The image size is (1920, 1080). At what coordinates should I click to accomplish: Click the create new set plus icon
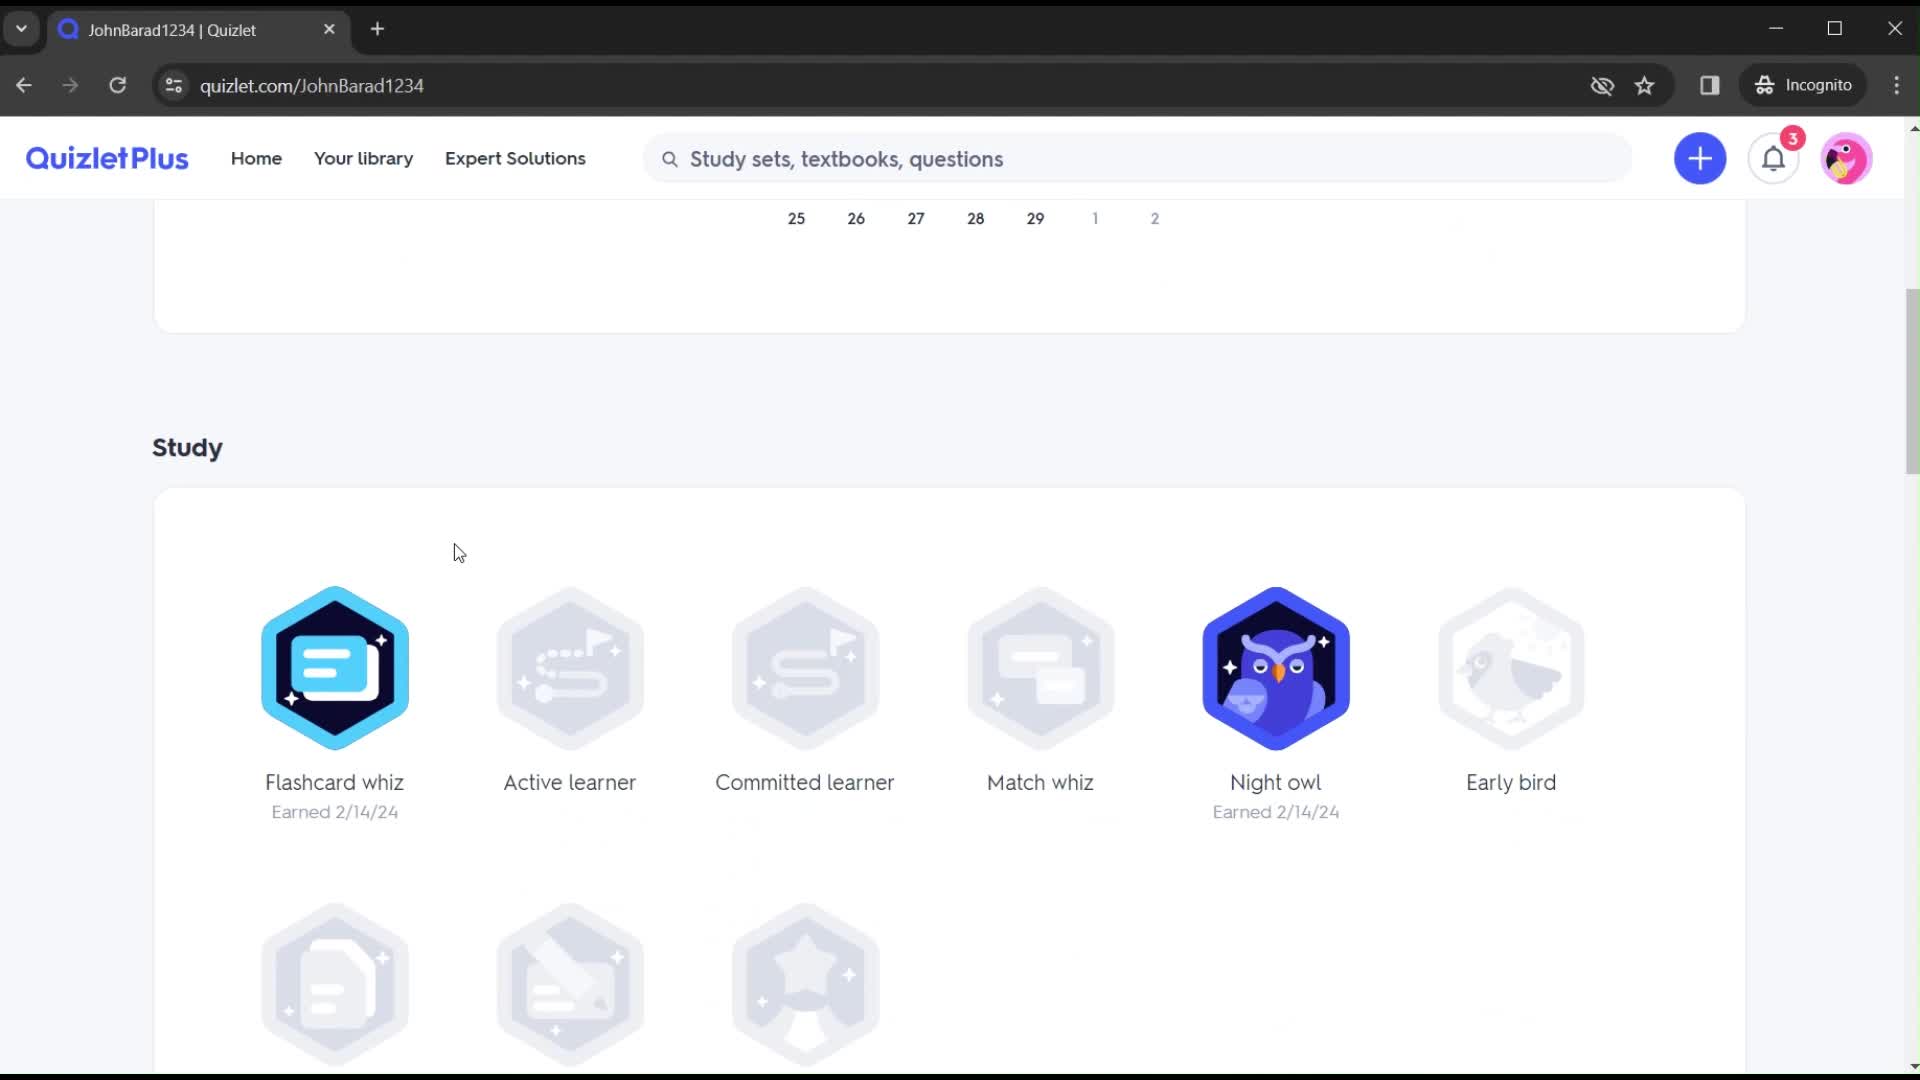tap(1701, 158)
